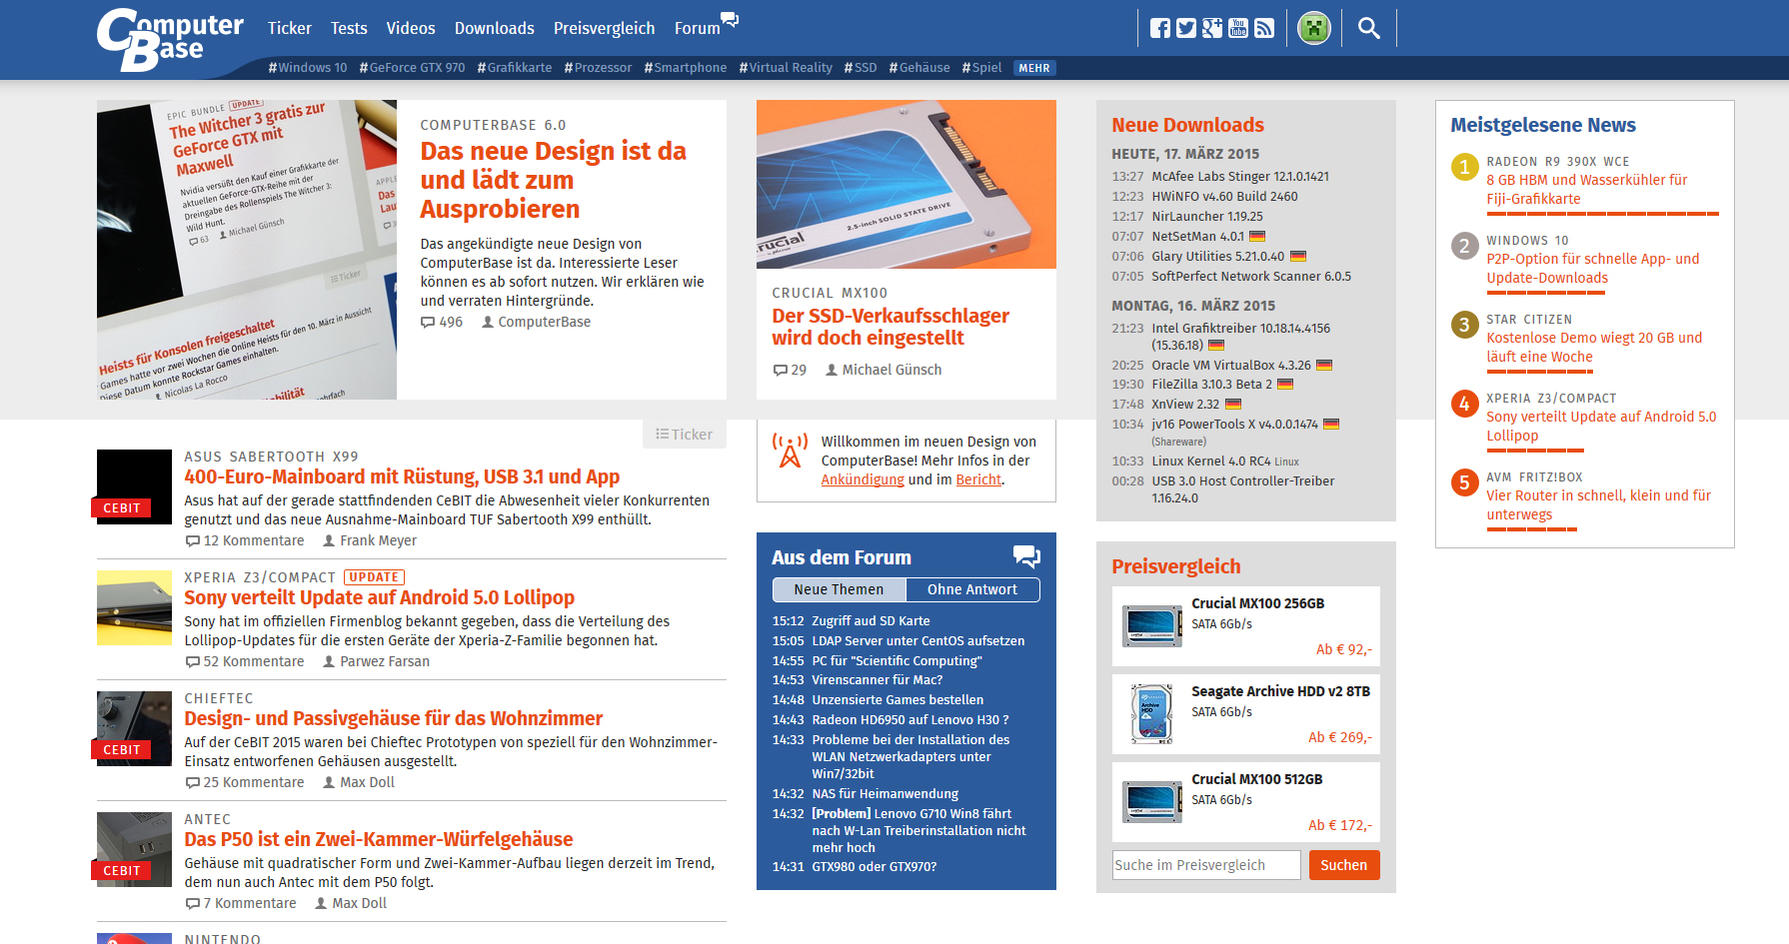Viewport: 1789px width, 944px height.
Task: Click the ComputerBase logo
Action: (x=170, y=40)
